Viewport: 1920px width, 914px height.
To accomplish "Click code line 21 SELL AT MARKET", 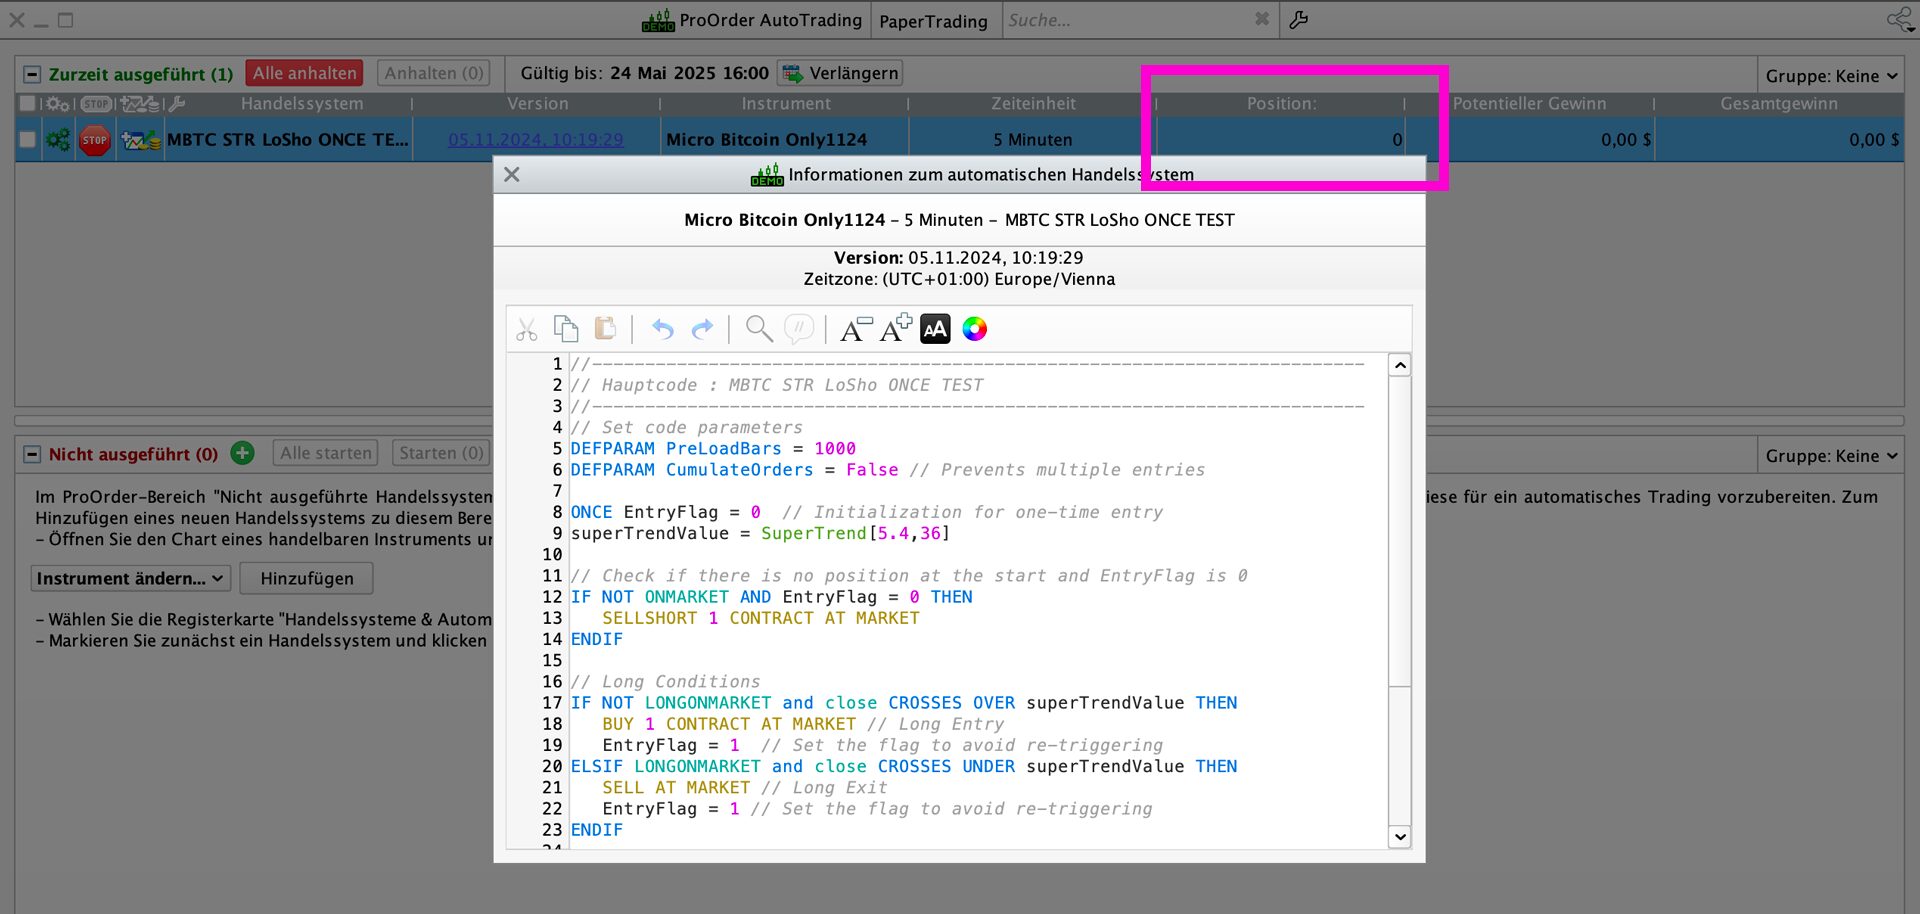I will coord(676,788).
